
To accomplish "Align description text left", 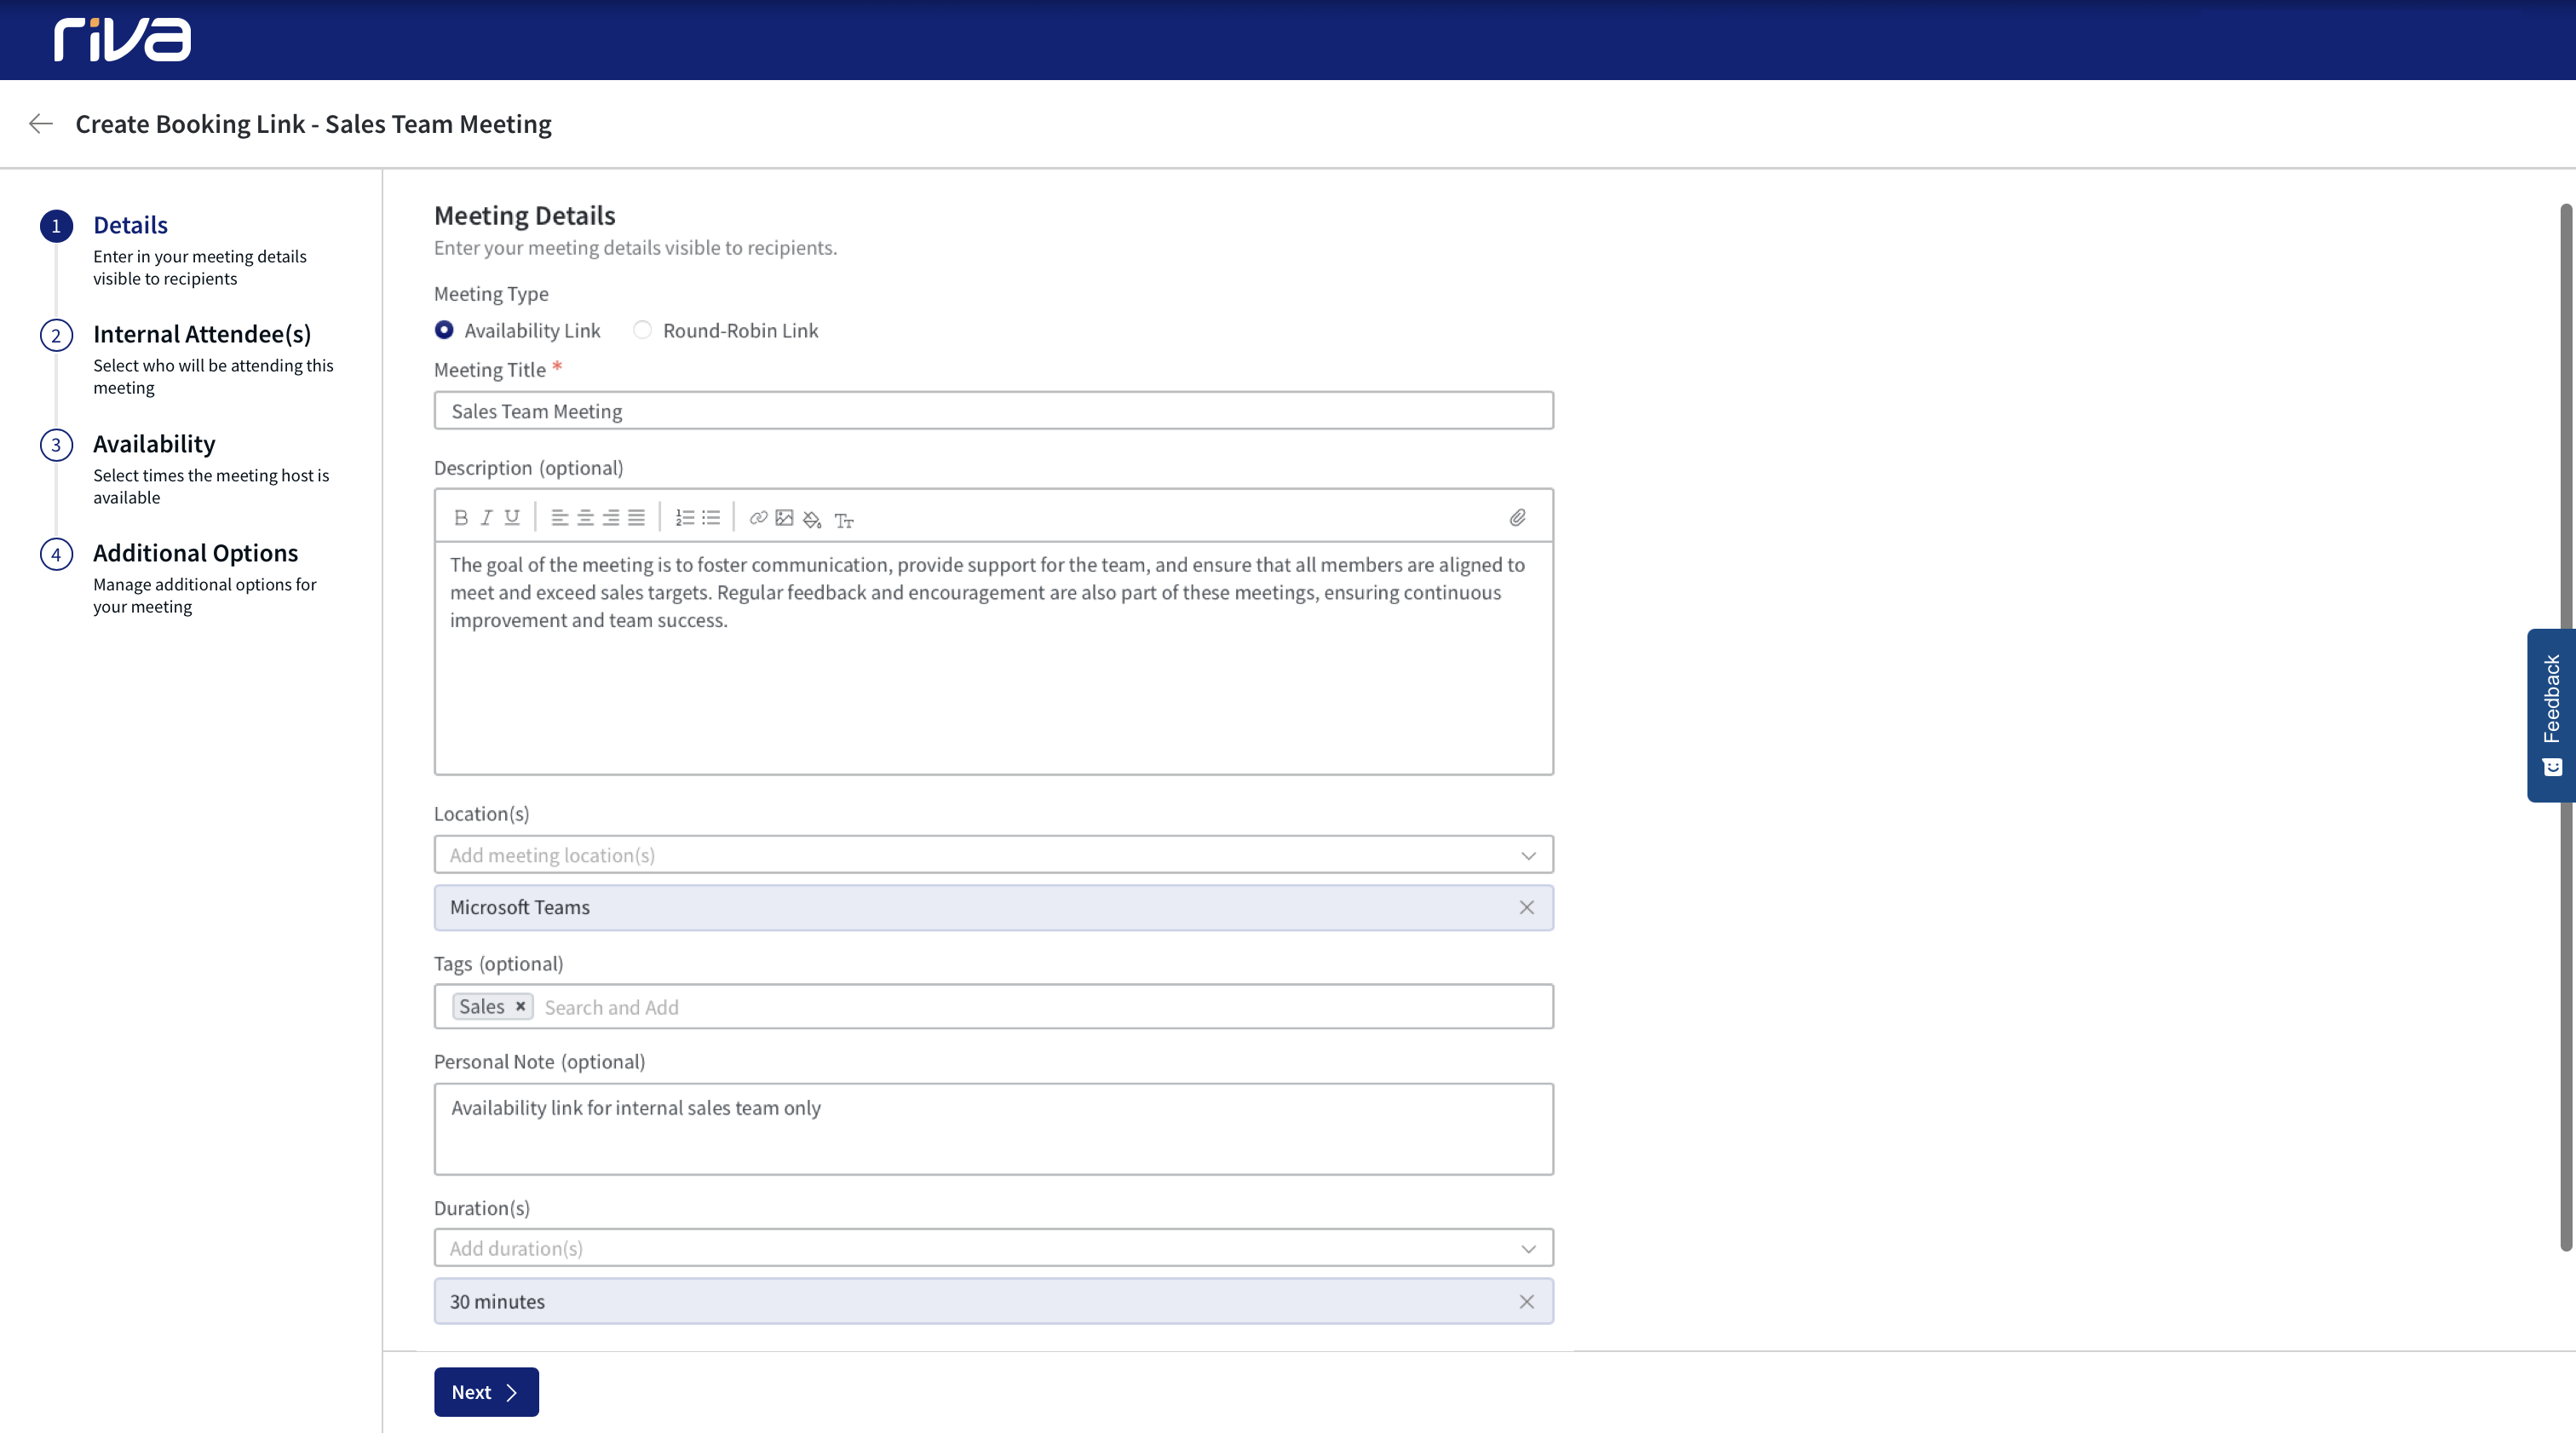I will 560,517.
